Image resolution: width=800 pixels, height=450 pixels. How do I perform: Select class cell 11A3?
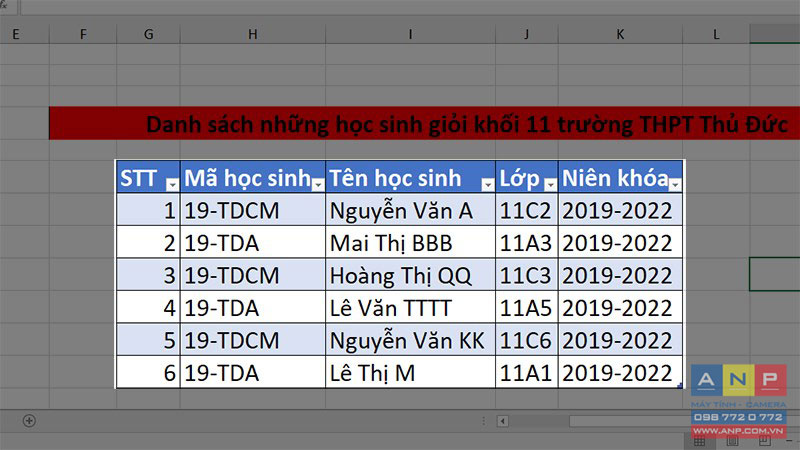pyautogui.click(x=527, y=242)
